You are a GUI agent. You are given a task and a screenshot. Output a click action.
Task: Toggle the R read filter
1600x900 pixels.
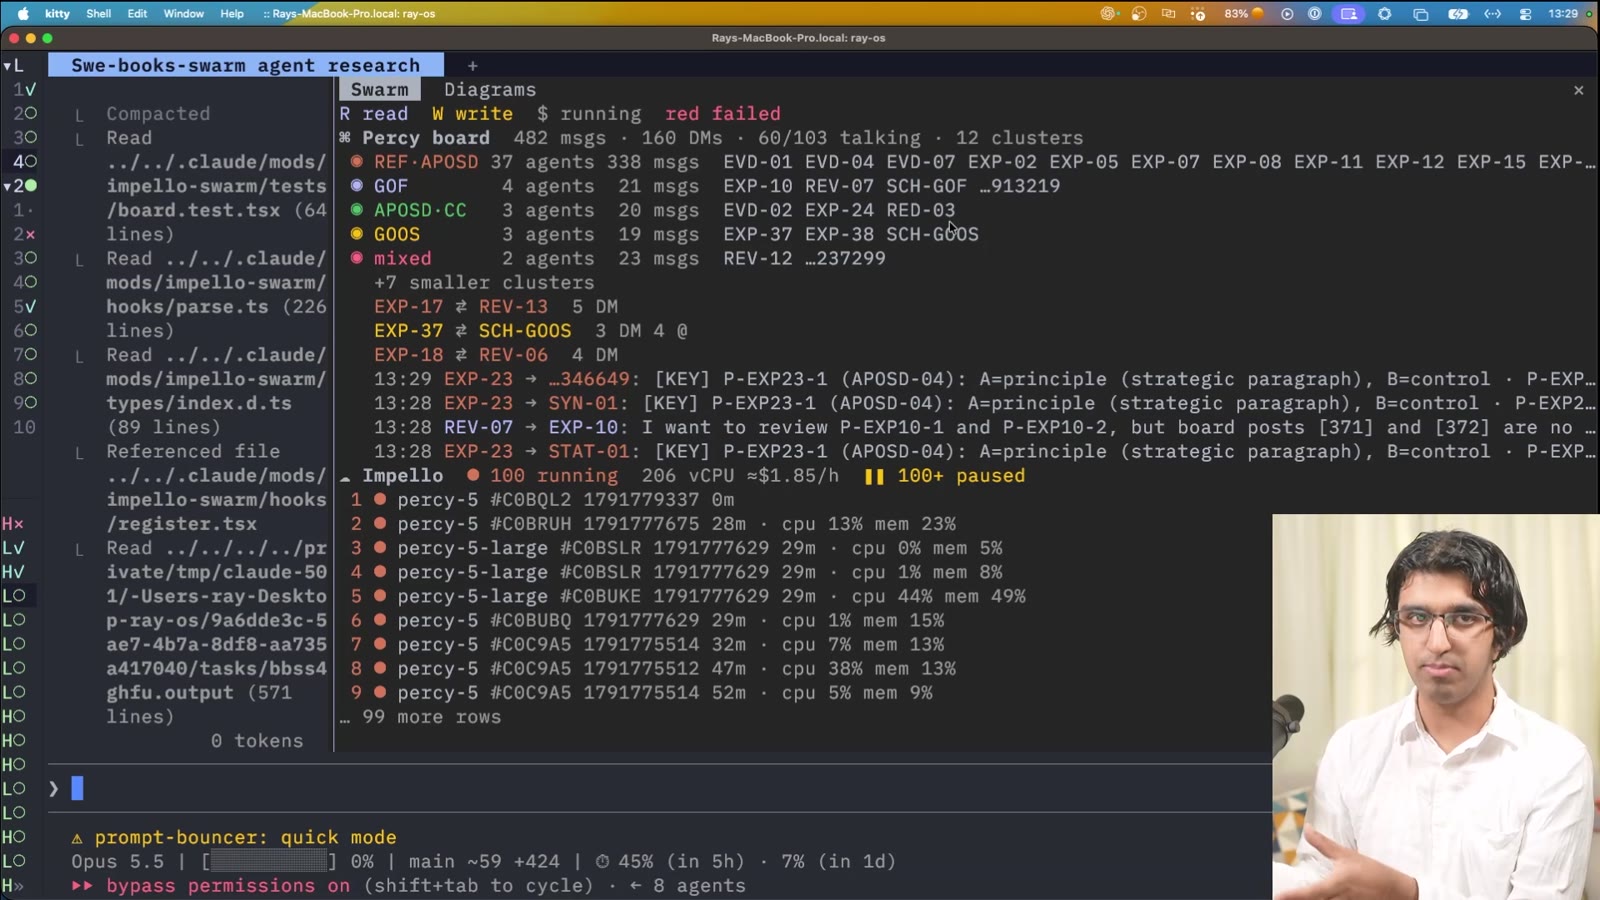374,114
